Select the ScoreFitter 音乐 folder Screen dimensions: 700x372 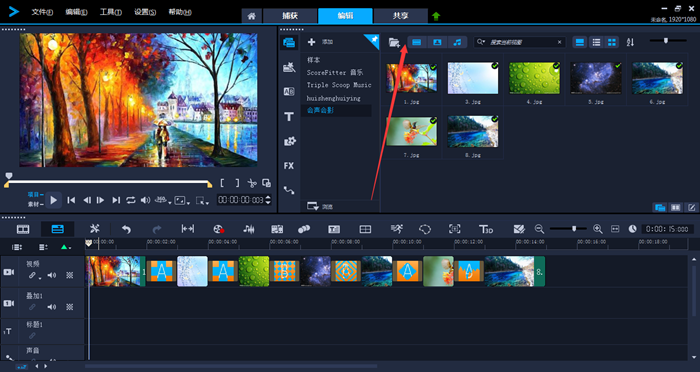point(335,72)
